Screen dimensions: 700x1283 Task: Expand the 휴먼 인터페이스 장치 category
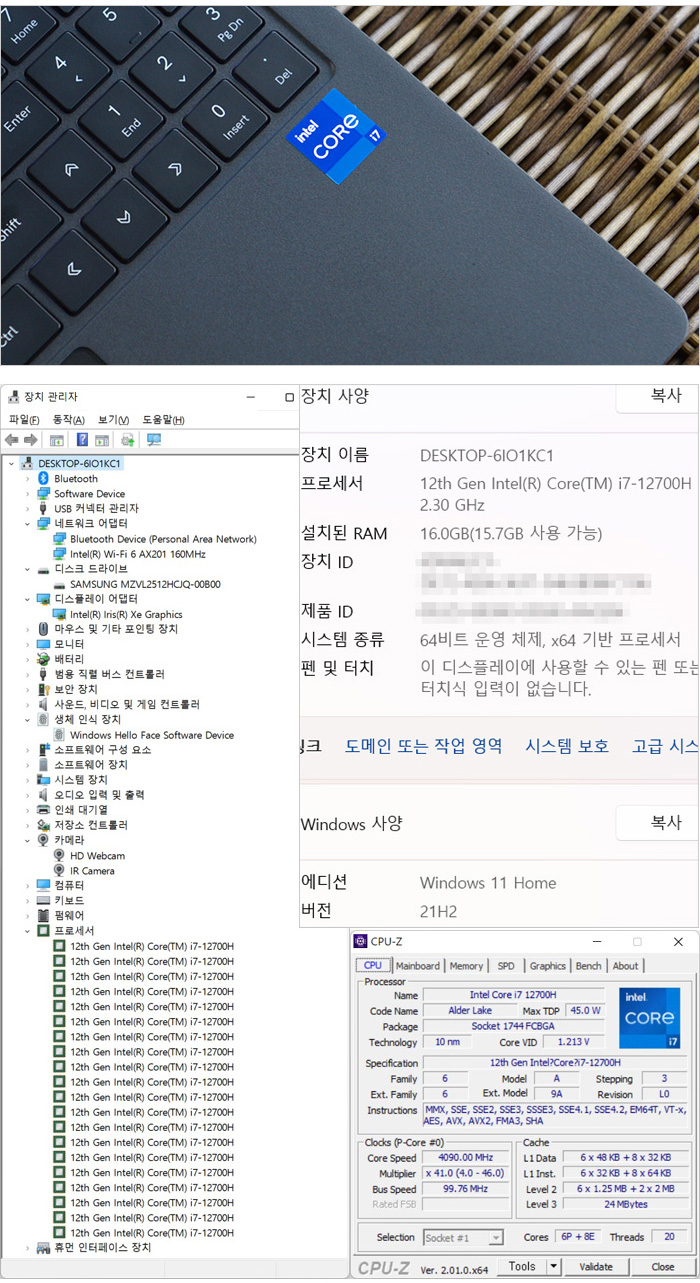pos(27,1248)
